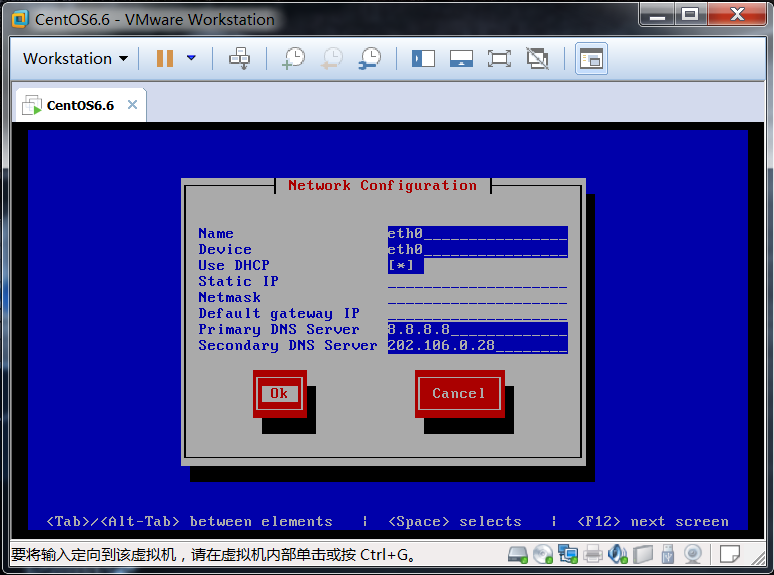This screenshot has width=774, height=575.
Task: Click the Secondary DNS Server label
Action: (x=288, y=345)
